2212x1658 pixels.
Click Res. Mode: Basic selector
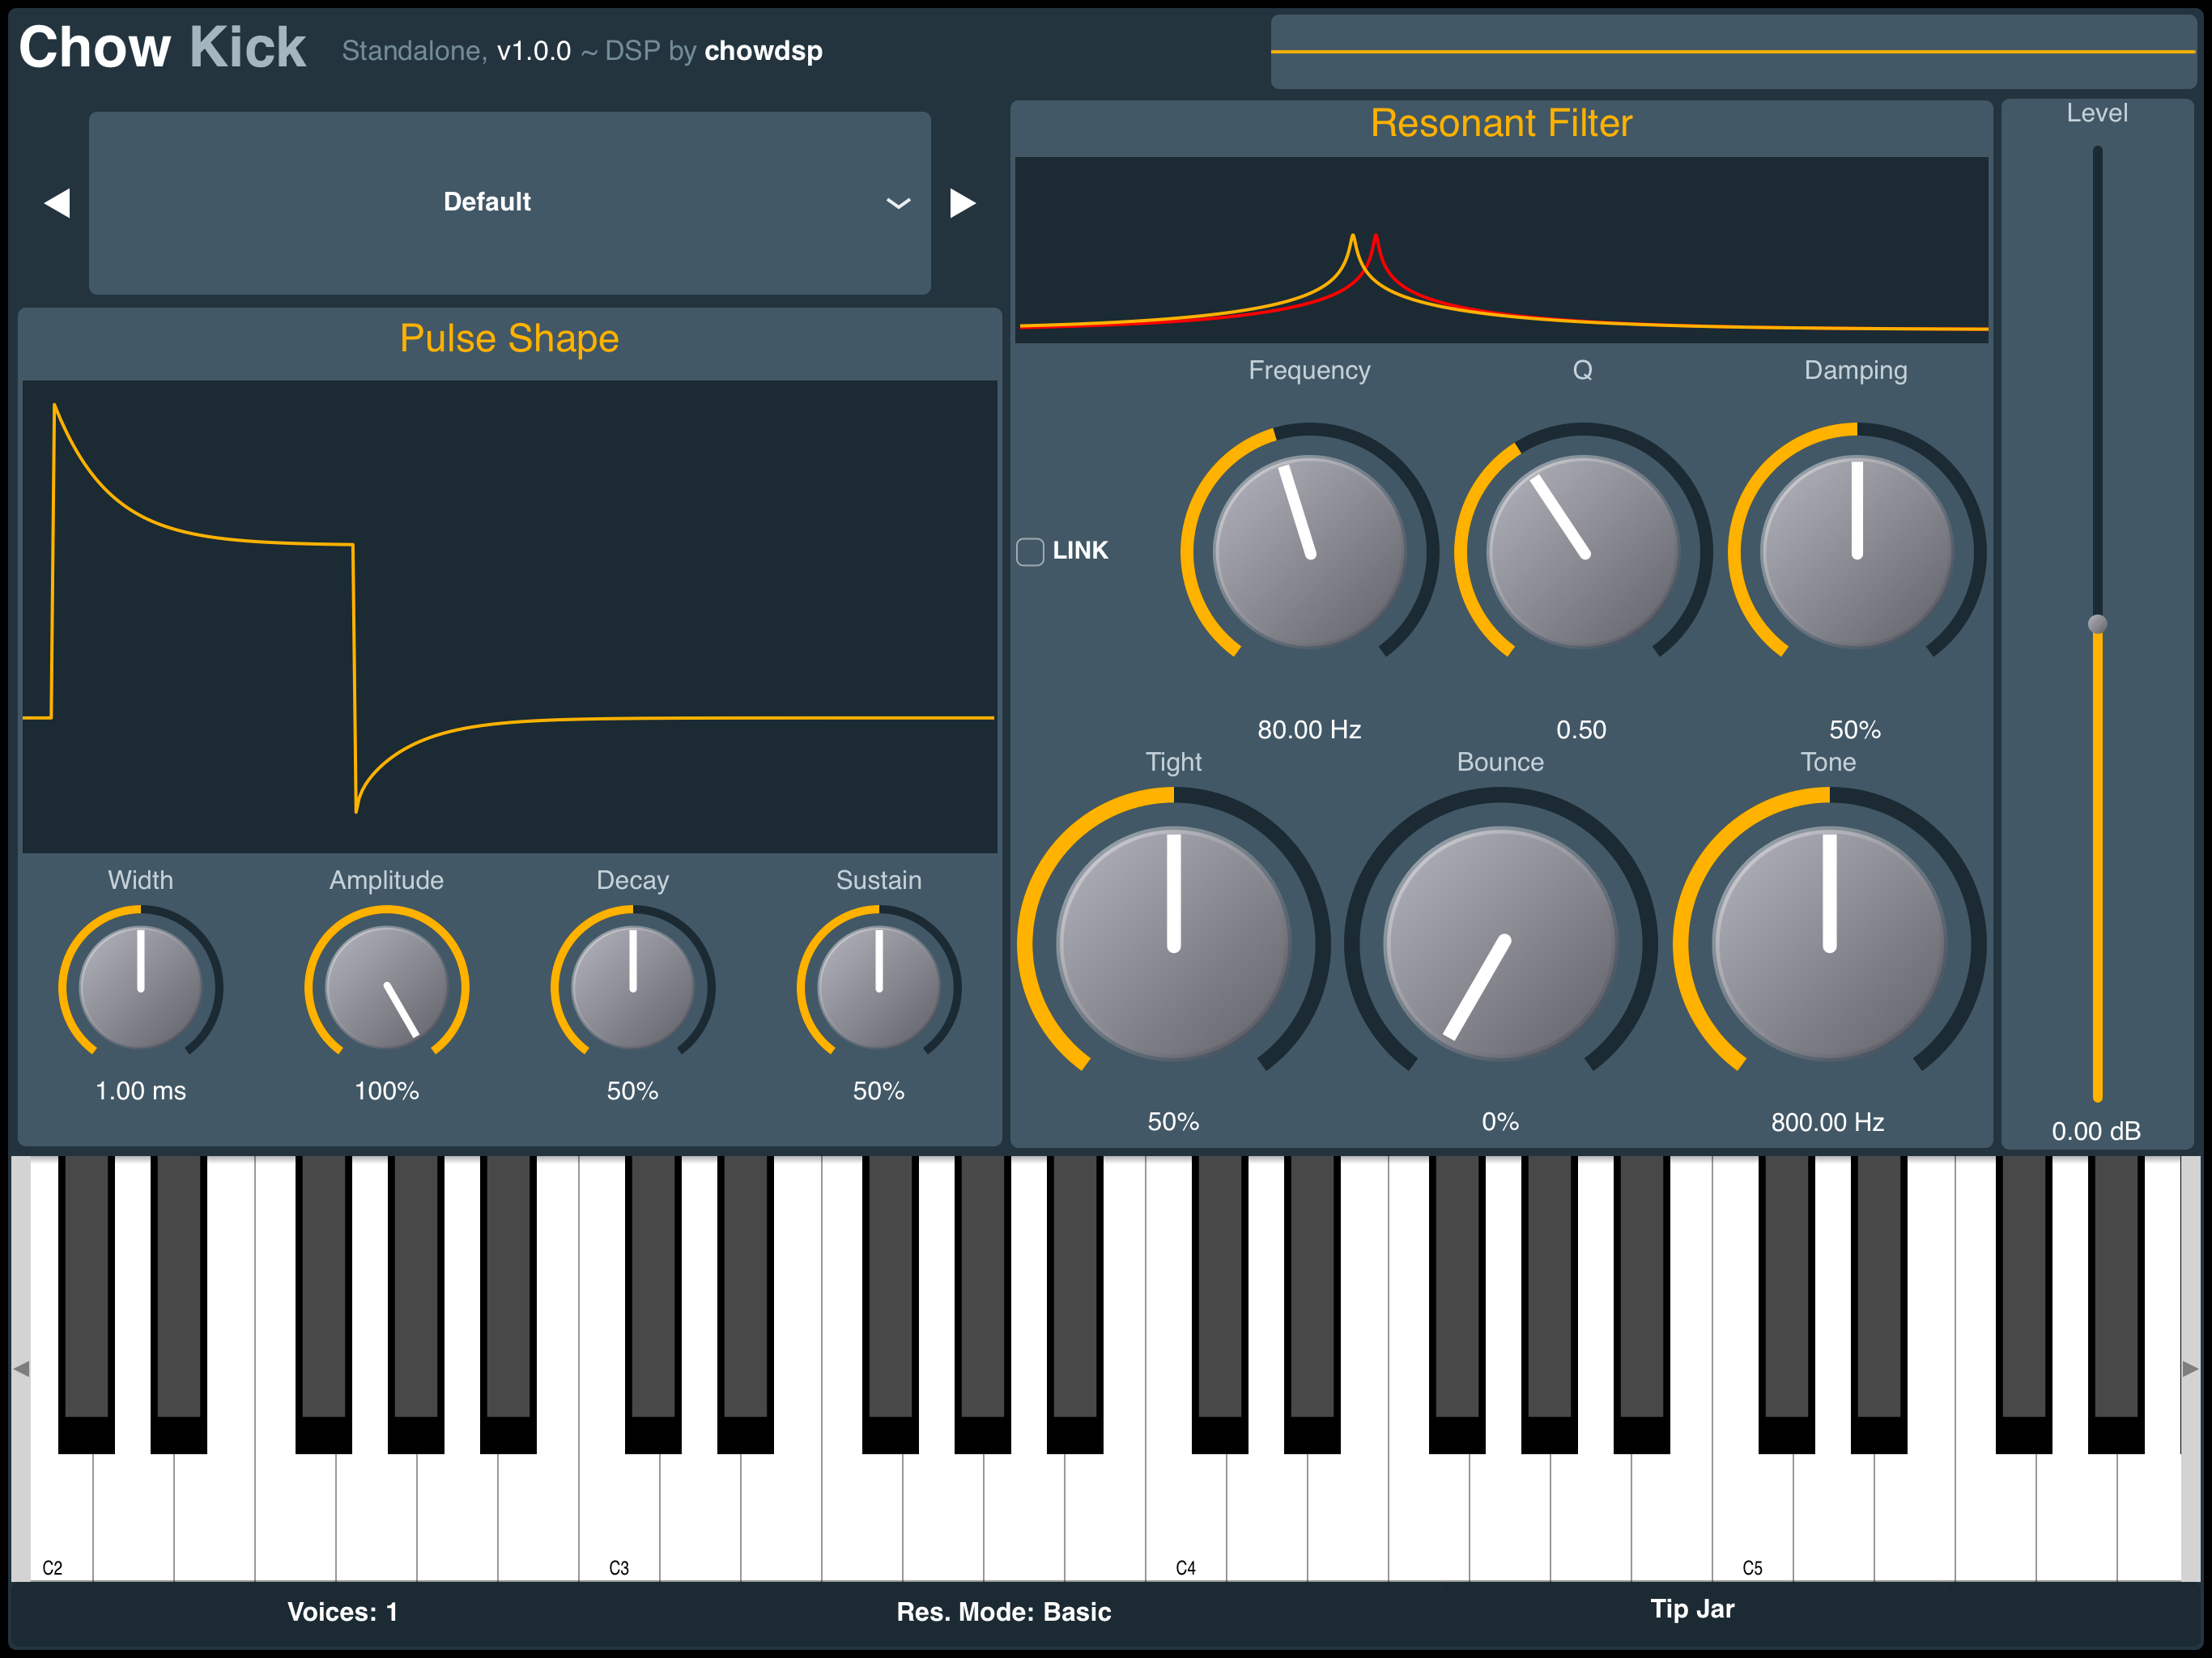(x=1003, y=1611)
